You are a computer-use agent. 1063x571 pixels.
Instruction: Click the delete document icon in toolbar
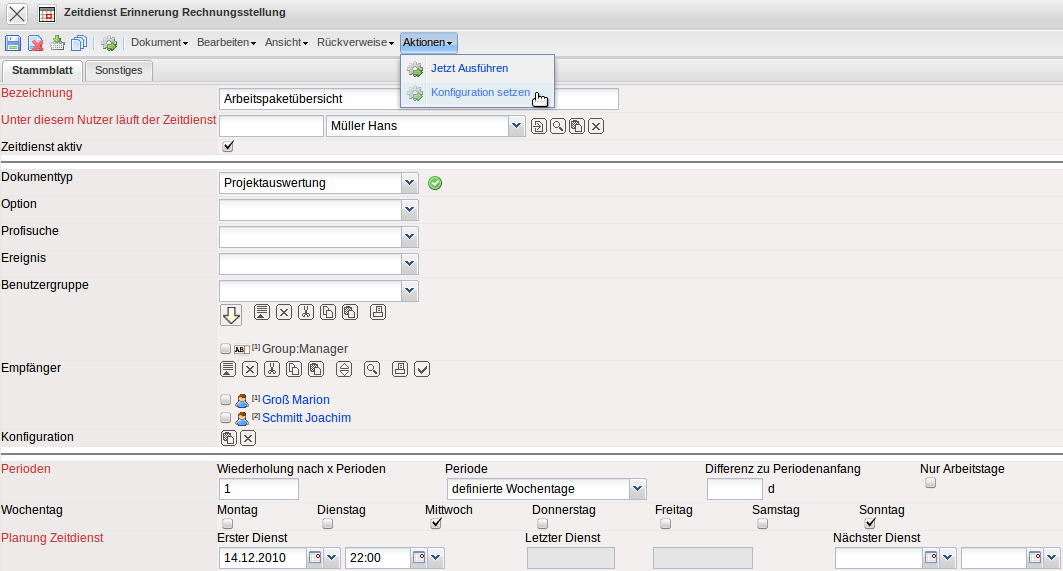point(35,43)
